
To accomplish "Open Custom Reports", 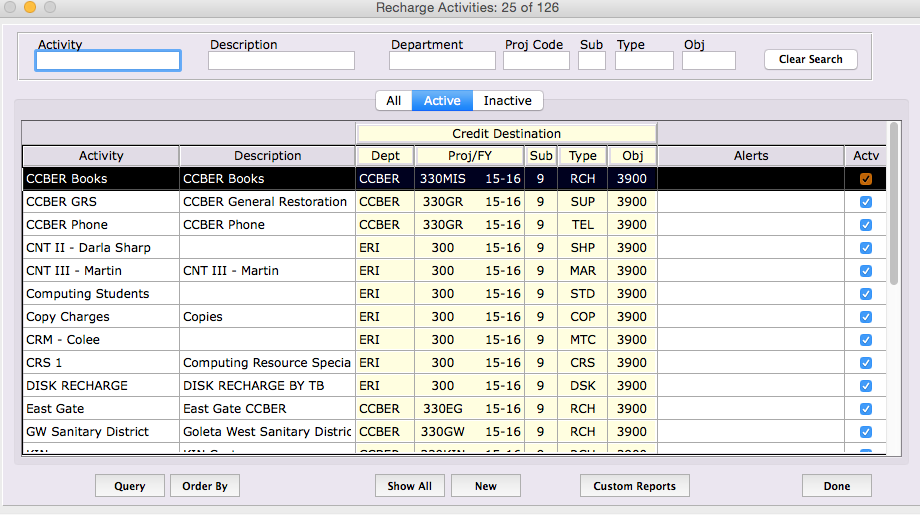I will 634,486.
